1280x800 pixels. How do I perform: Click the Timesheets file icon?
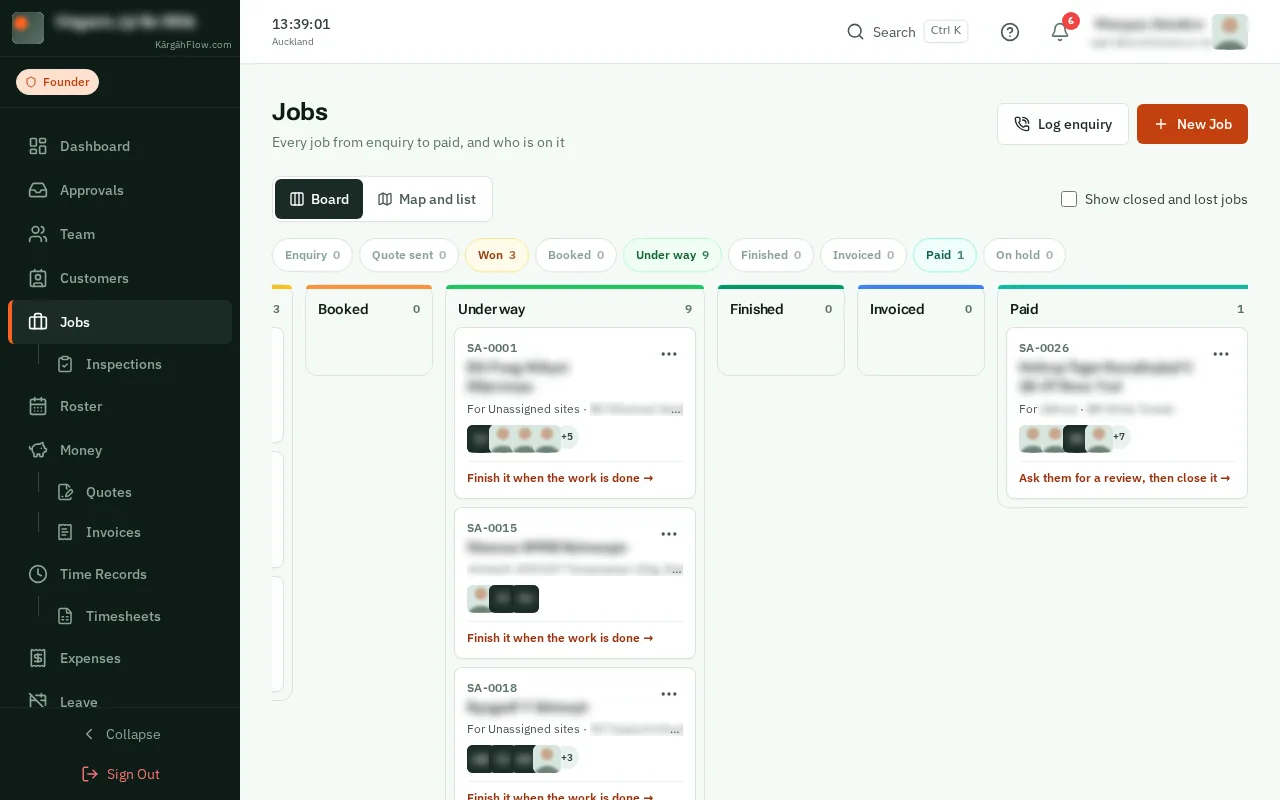pyautogui.click(x=65, y=616)
